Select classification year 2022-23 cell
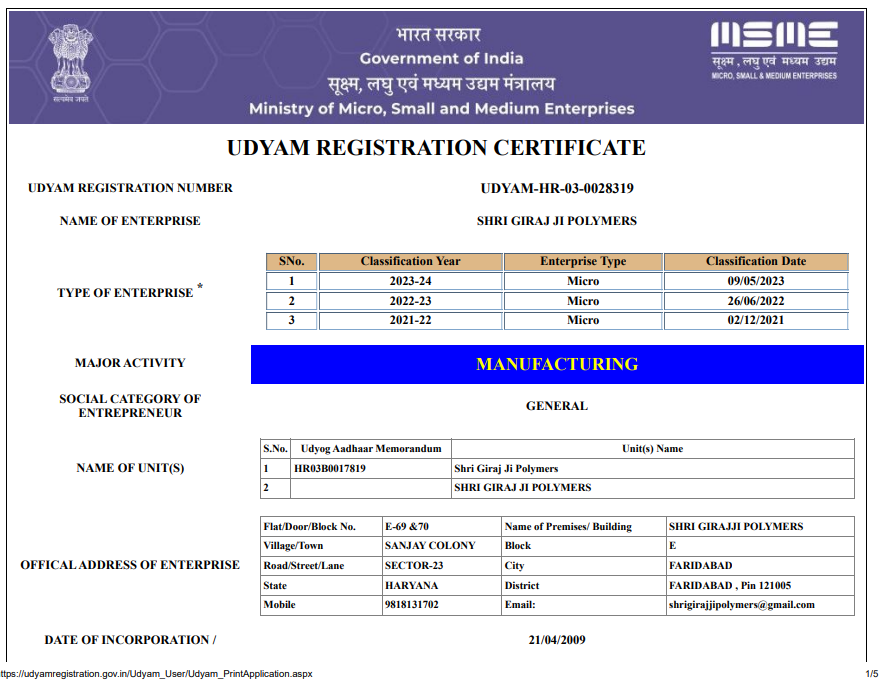Viewport: 881px width, 682px height. (410, 301)
